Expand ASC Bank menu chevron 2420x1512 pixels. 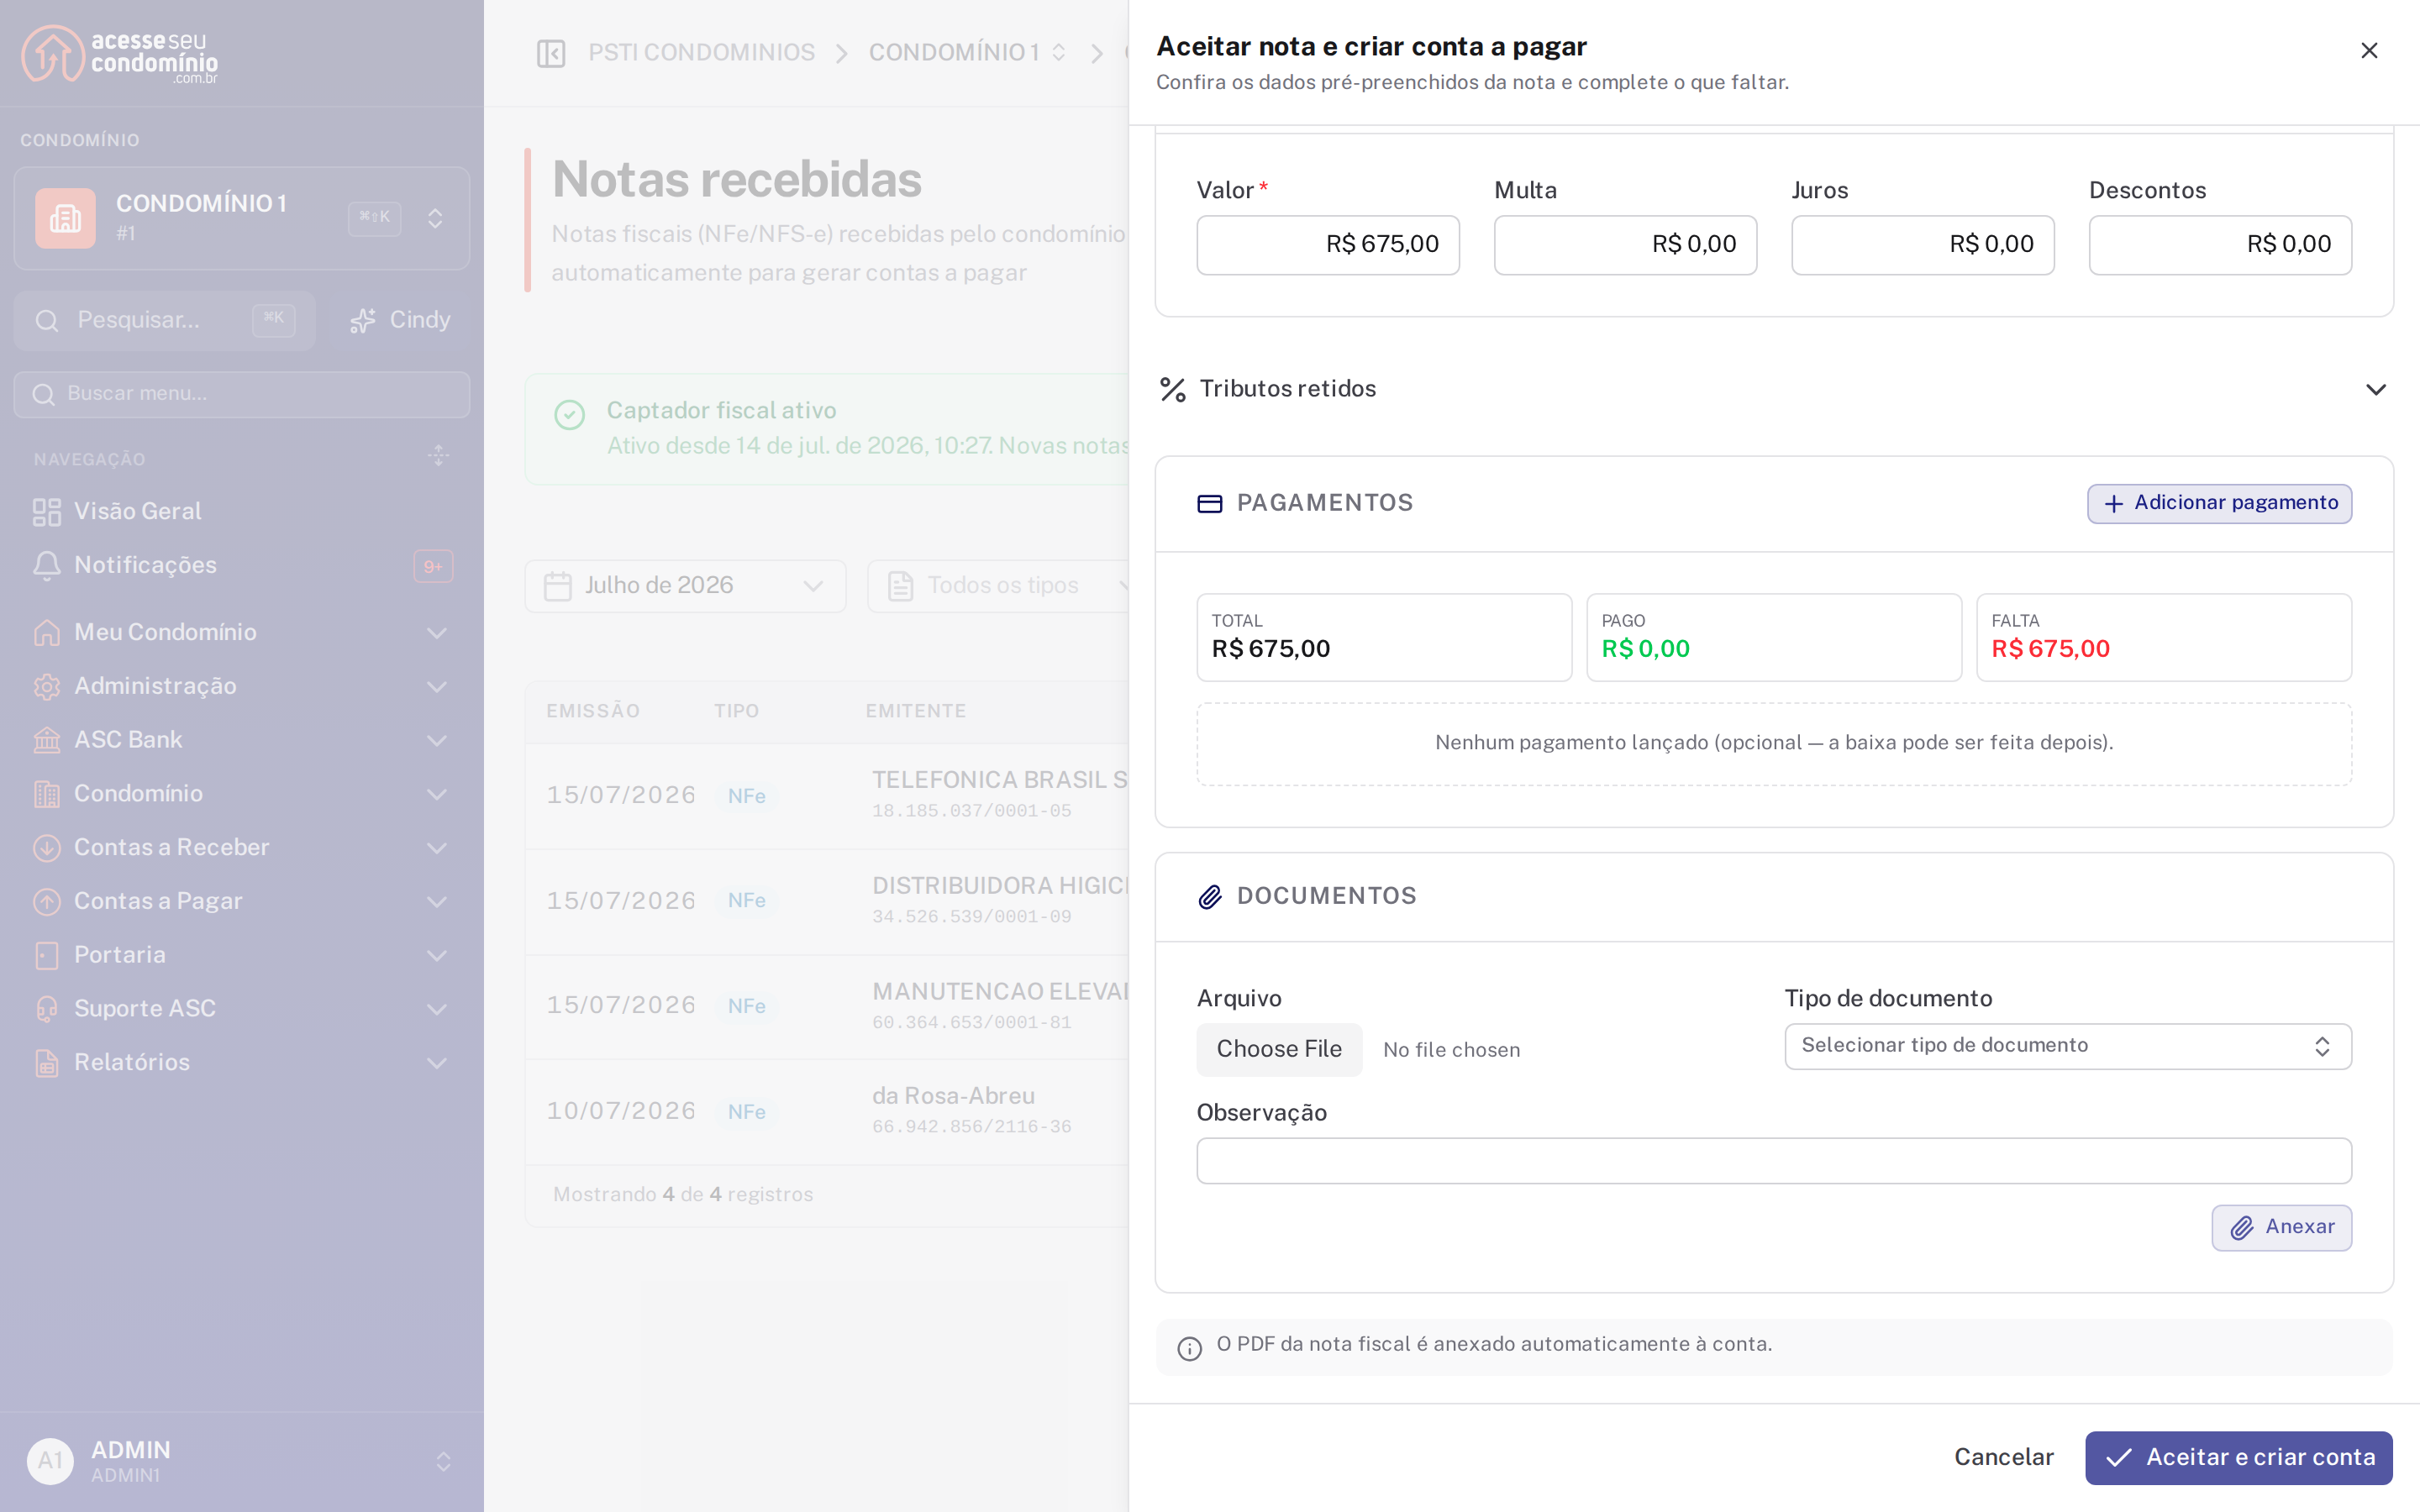click(437, 740)
